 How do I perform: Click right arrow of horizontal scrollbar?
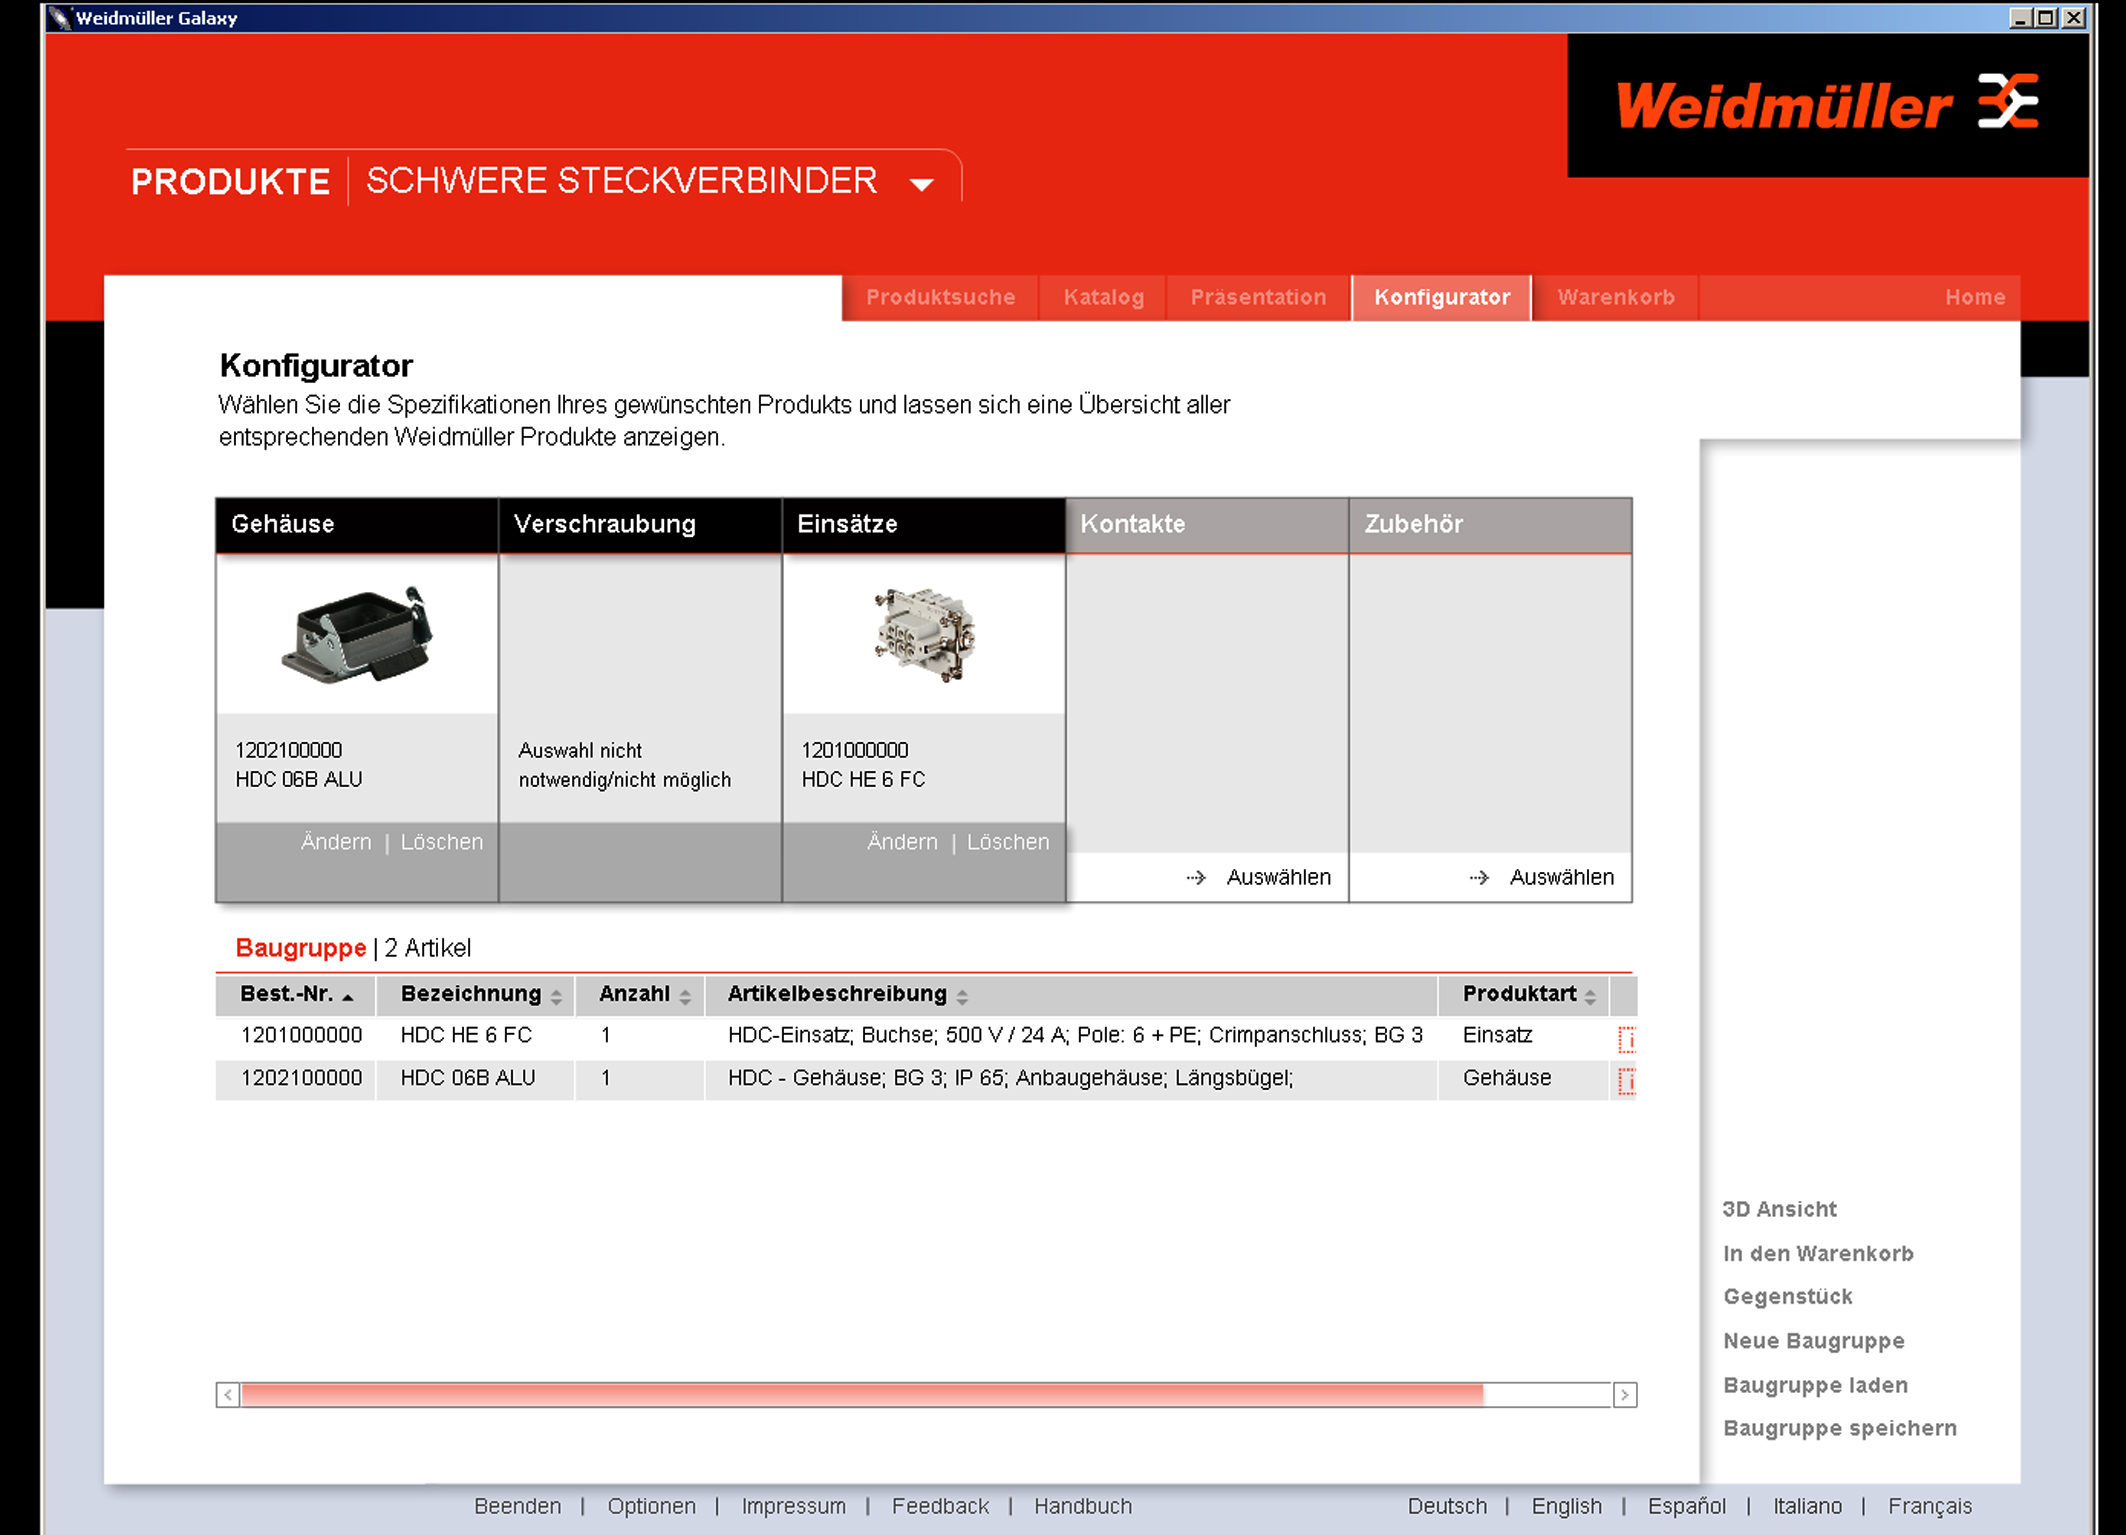coord(1624,1394)
